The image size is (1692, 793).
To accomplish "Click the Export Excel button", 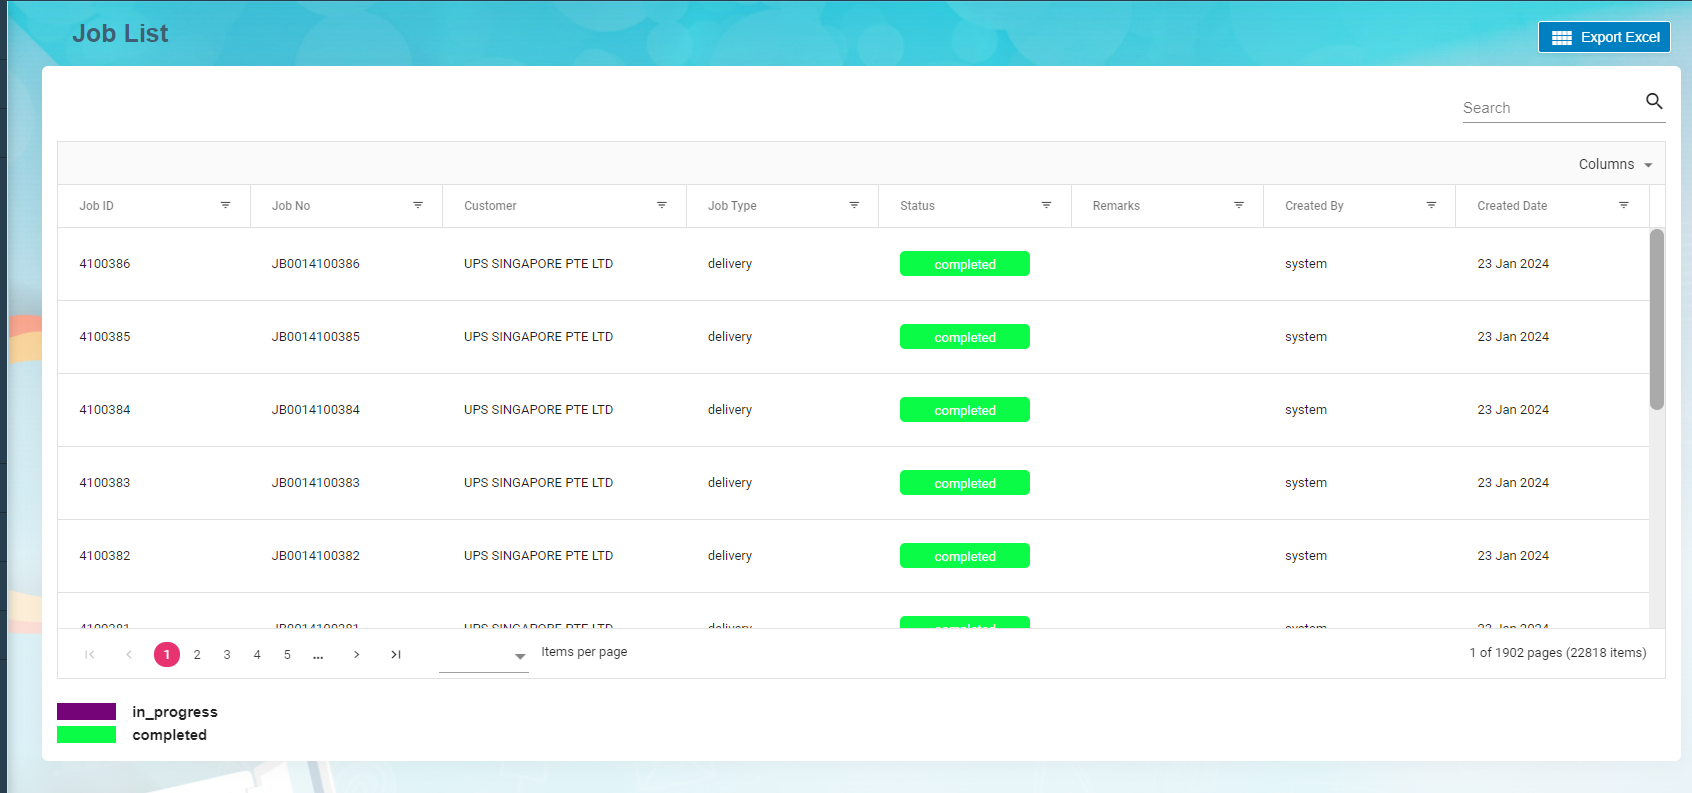I will pyautogui.click(x=1604, y=37).
